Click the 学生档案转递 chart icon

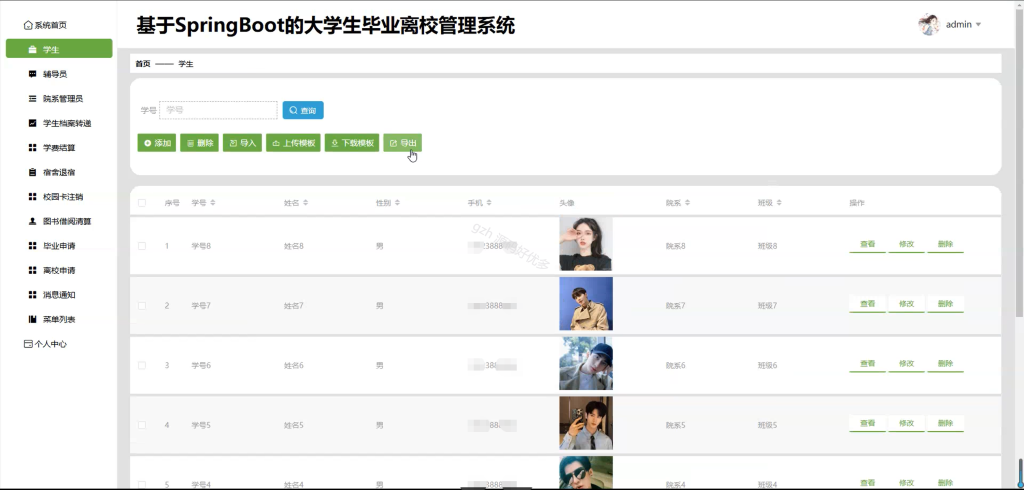click(33, 123)
